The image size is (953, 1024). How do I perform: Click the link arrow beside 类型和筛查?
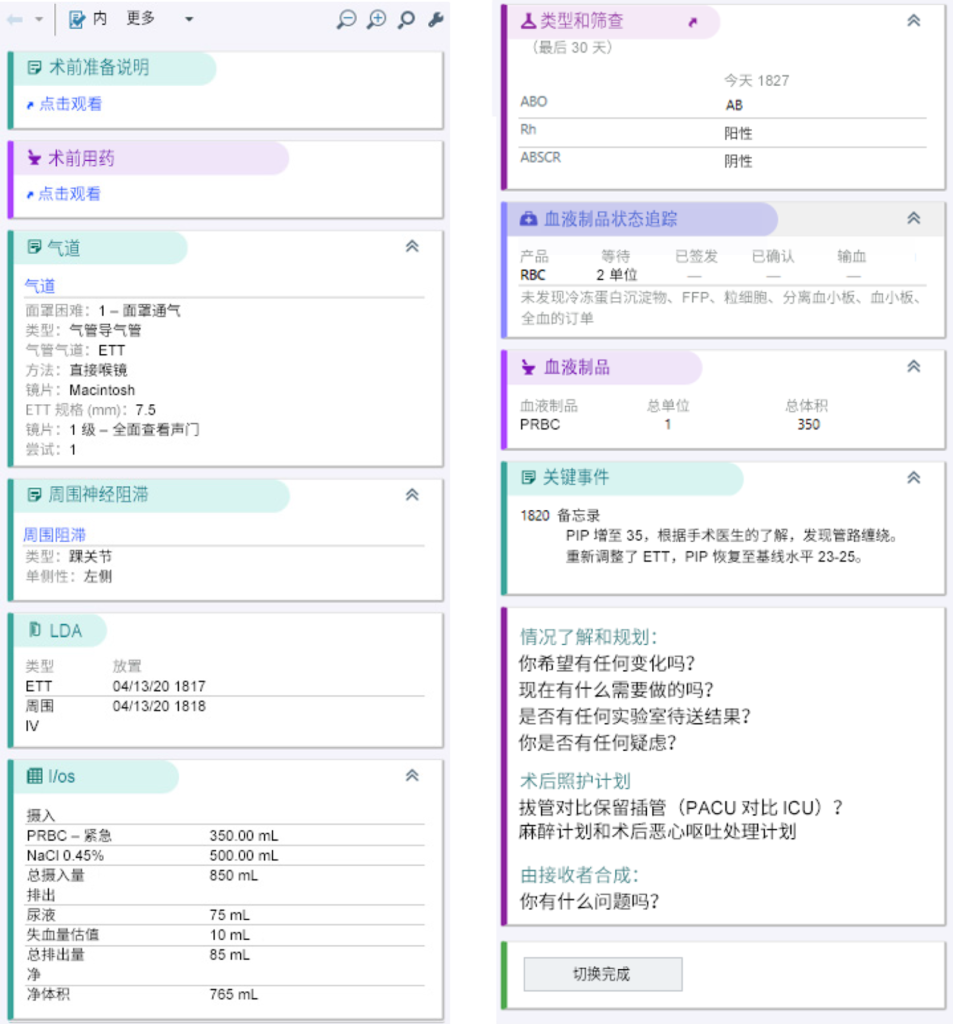693,23
